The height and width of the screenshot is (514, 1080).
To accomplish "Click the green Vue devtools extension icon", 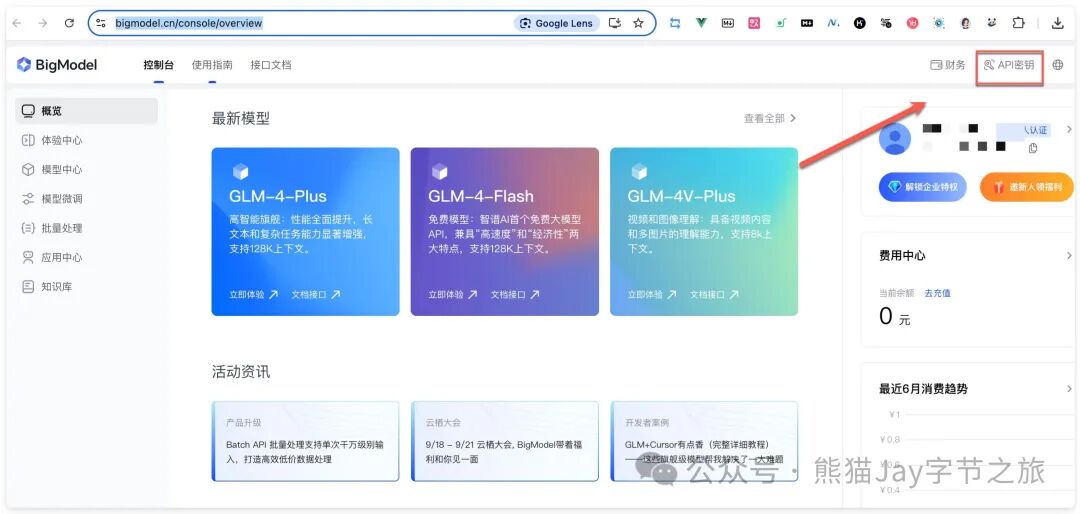I will 701,23.
